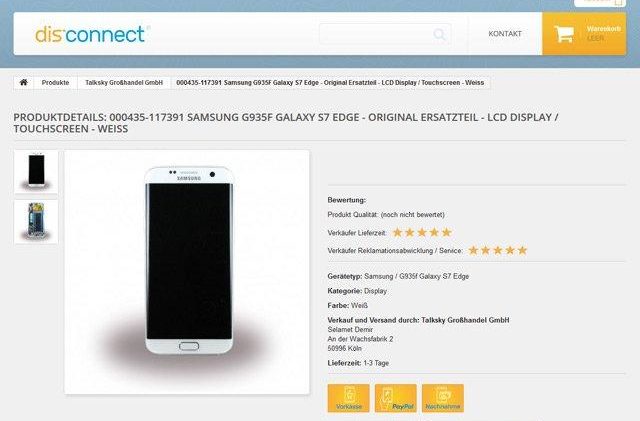640x421 pixels.
Task: Click the disconnect logo
Action: [x=92, y=34]
